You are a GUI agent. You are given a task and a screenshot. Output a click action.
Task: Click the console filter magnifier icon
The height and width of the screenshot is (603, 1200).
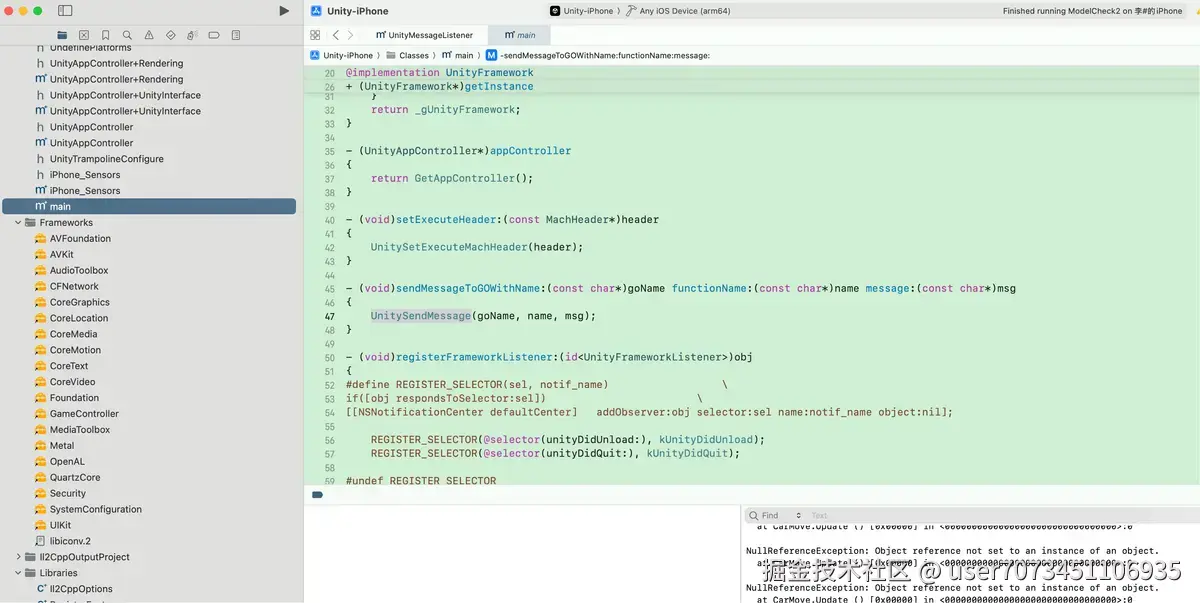click(753, 515)
